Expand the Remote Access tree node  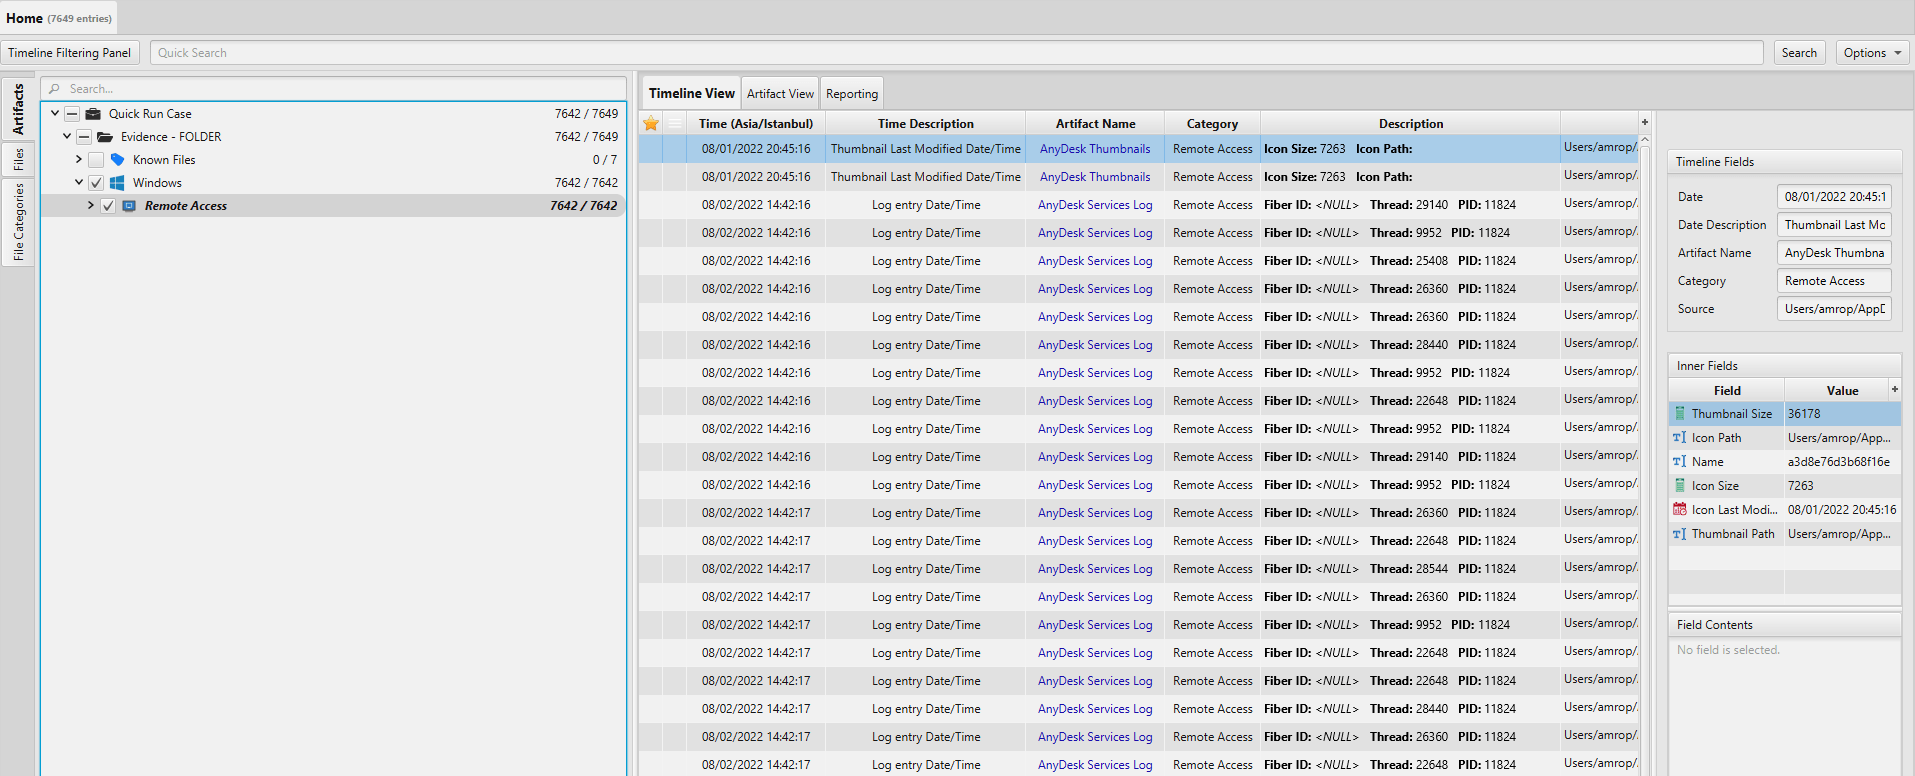[91, 205]
